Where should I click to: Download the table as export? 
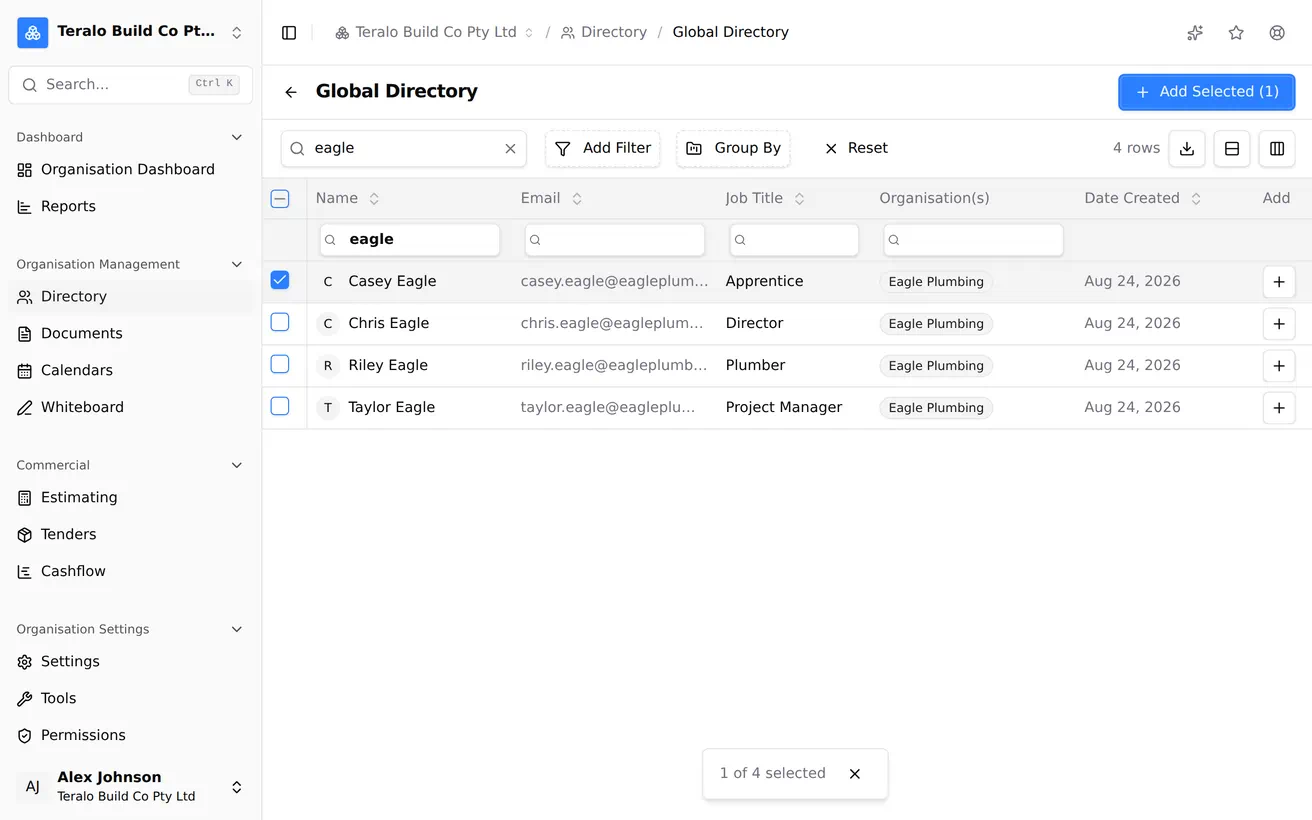pyautogui.click(x=1187, y=148)
